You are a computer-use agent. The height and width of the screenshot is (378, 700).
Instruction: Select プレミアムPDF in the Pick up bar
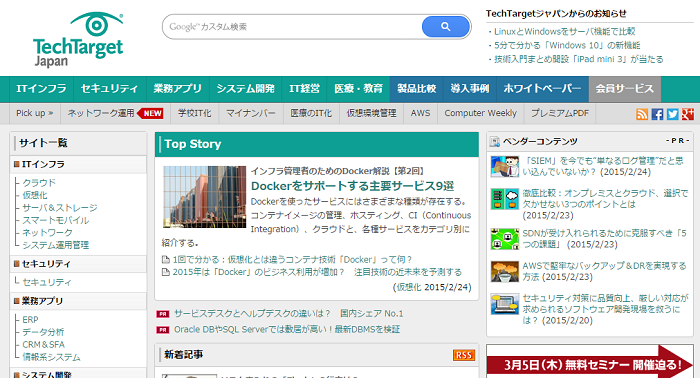560,113
